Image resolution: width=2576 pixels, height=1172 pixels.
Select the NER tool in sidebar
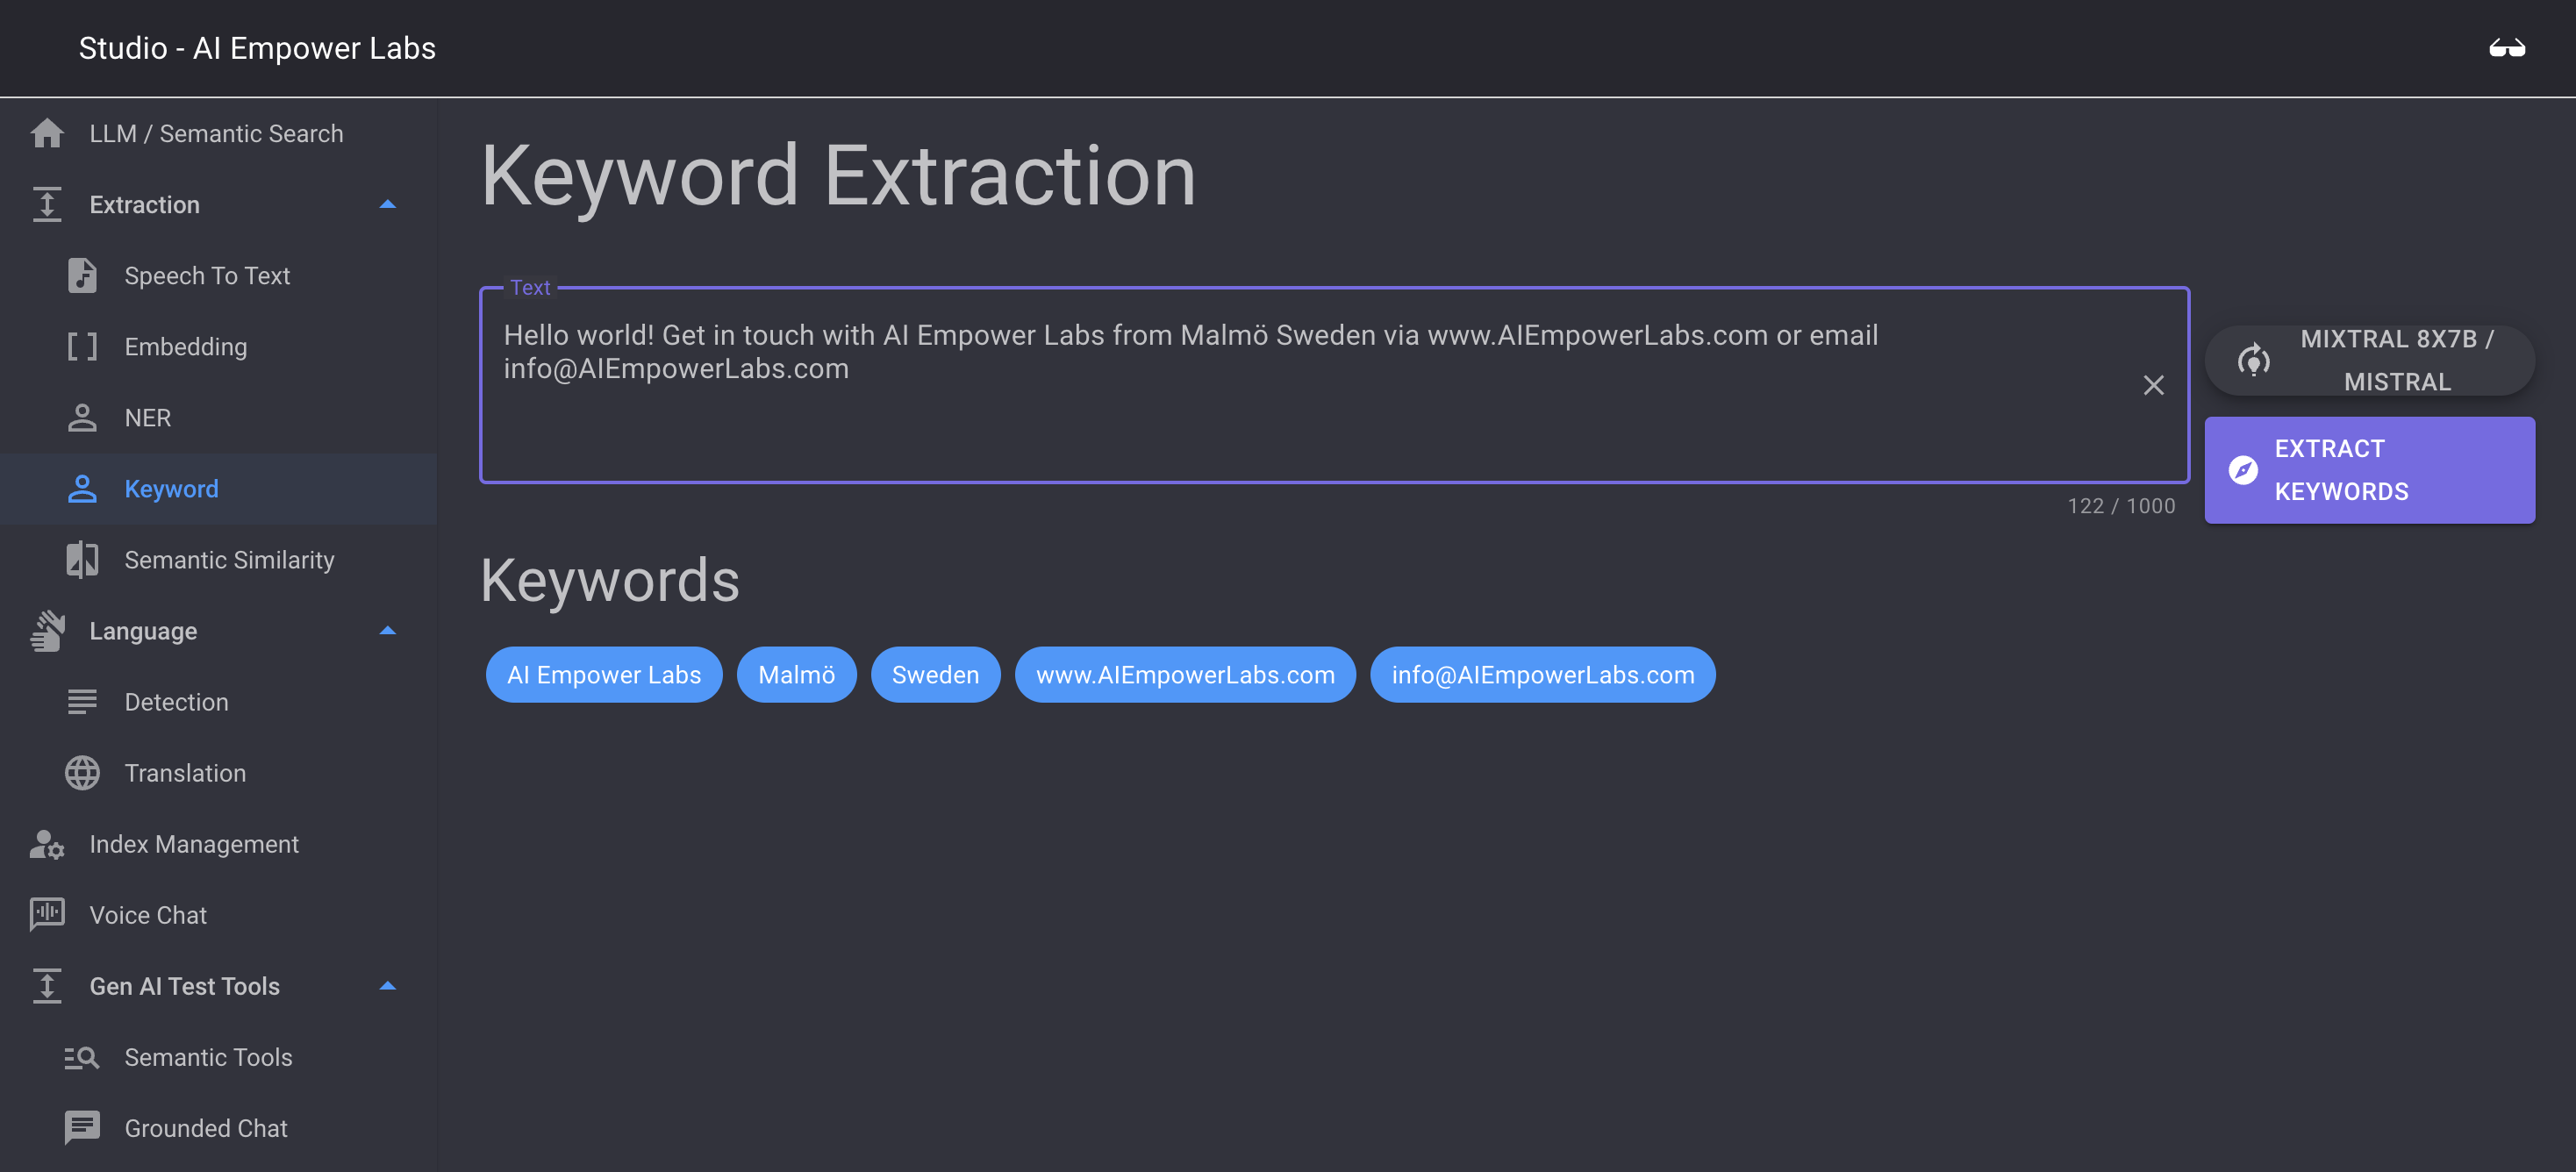[x=147, y=417]
